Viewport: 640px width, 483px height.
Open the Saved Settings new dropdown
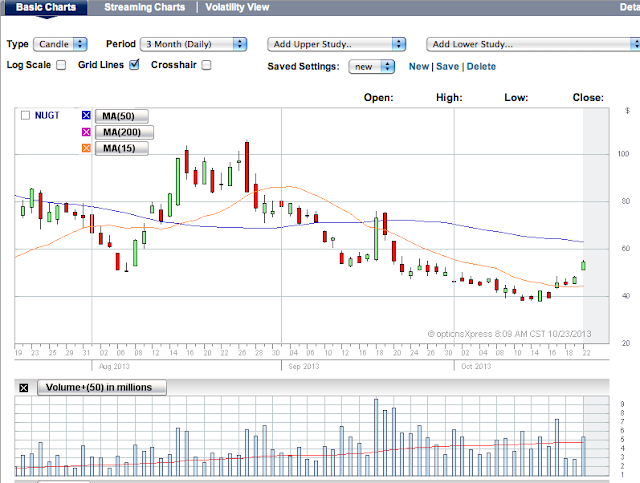click(x=371, y=67)
